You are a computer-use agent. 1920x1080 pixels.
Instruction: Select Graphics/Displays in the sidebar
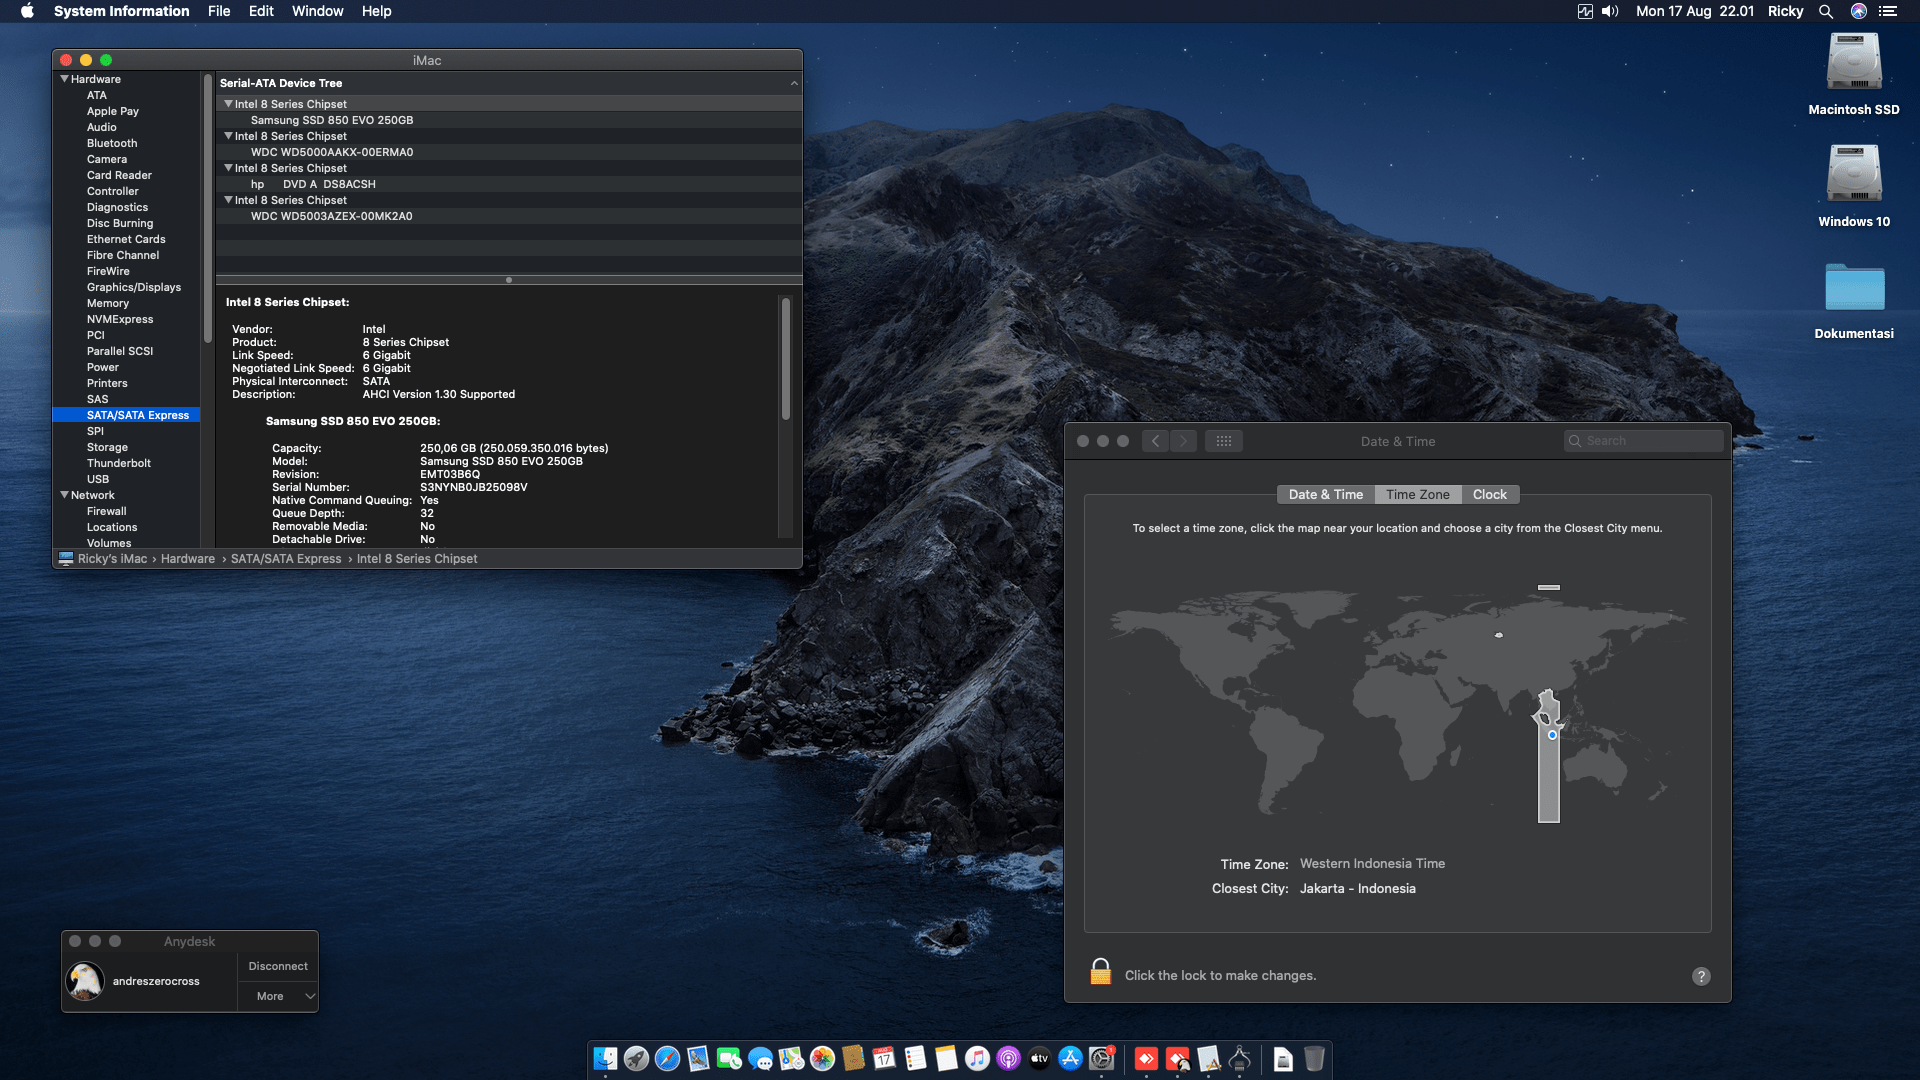pyautogui.click(x=134, y=287)
